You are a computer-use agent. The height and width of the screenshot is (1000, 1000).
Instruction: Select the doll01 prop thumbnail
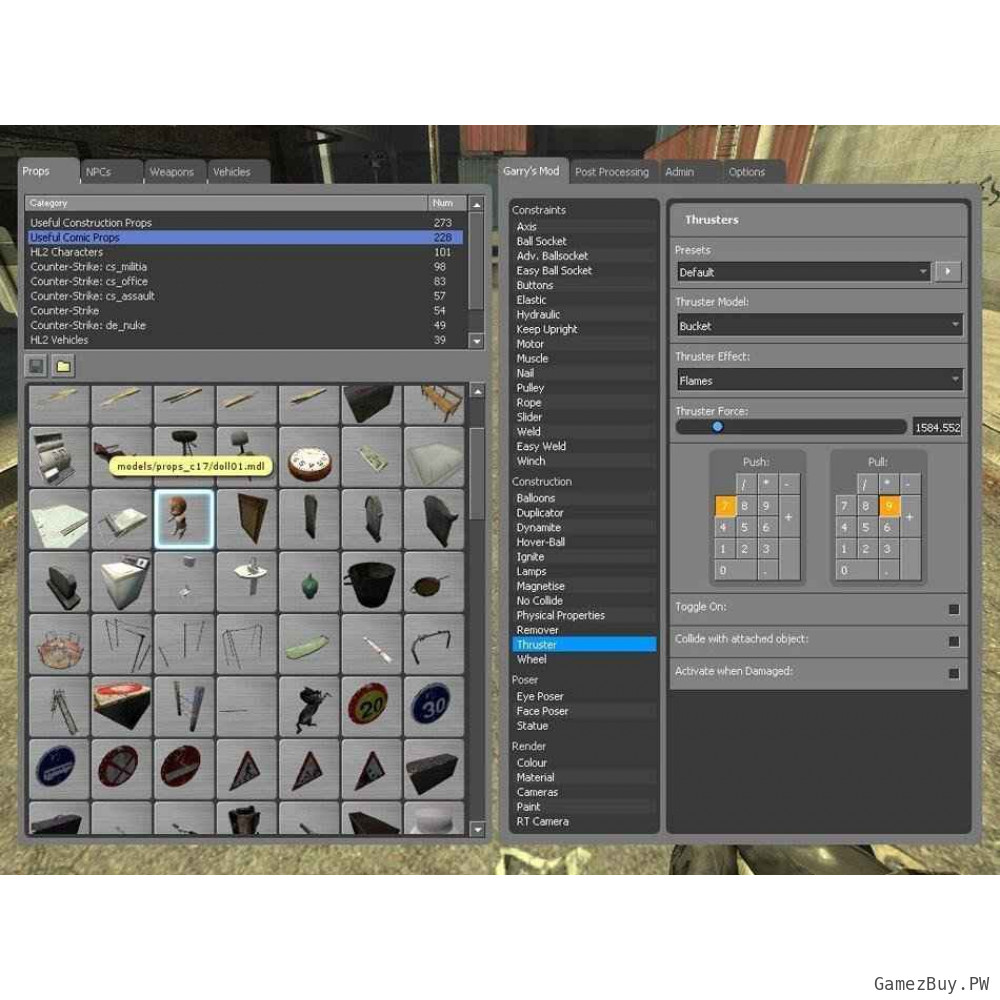(x=184, y=519)
